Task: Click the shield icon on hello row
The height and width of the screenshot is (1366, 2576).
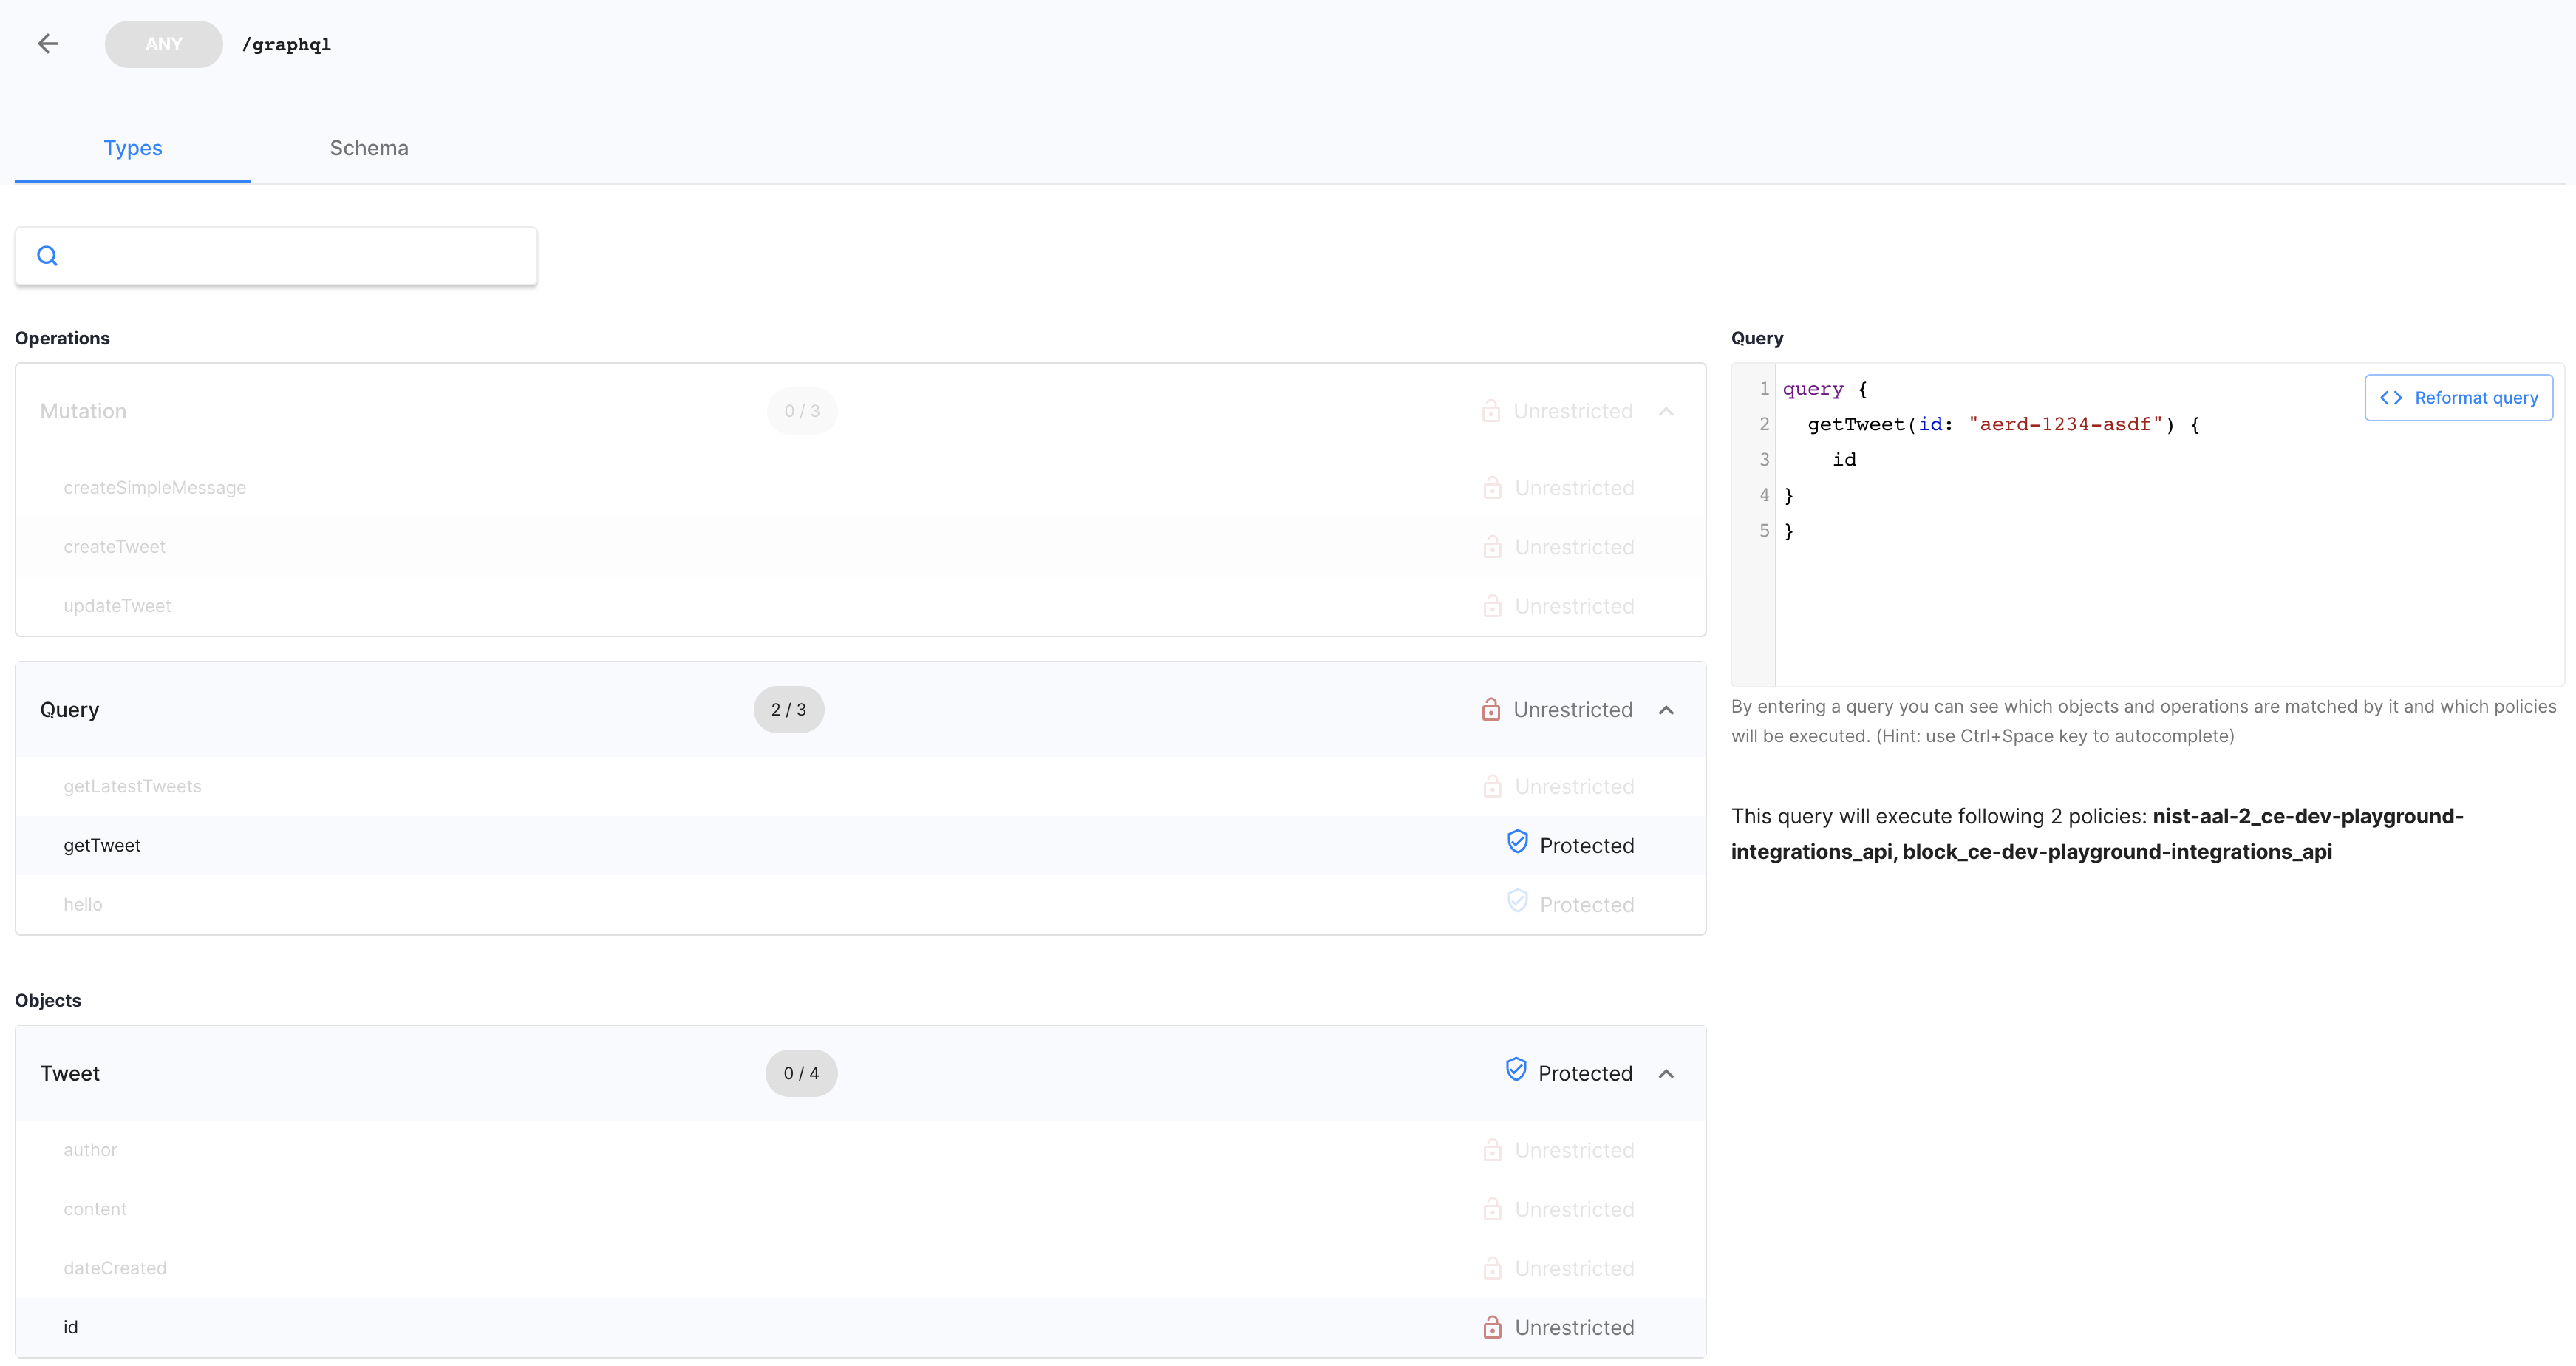Action: pos(1517,901)
